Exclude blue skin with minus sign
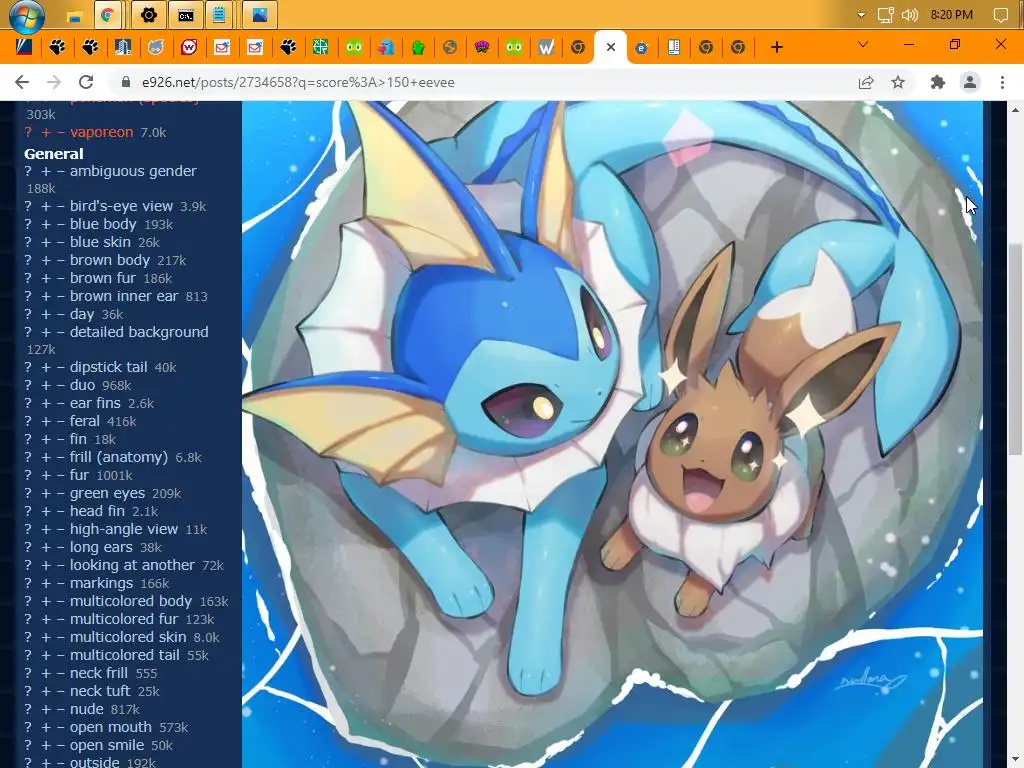 [x=61, y=242]
